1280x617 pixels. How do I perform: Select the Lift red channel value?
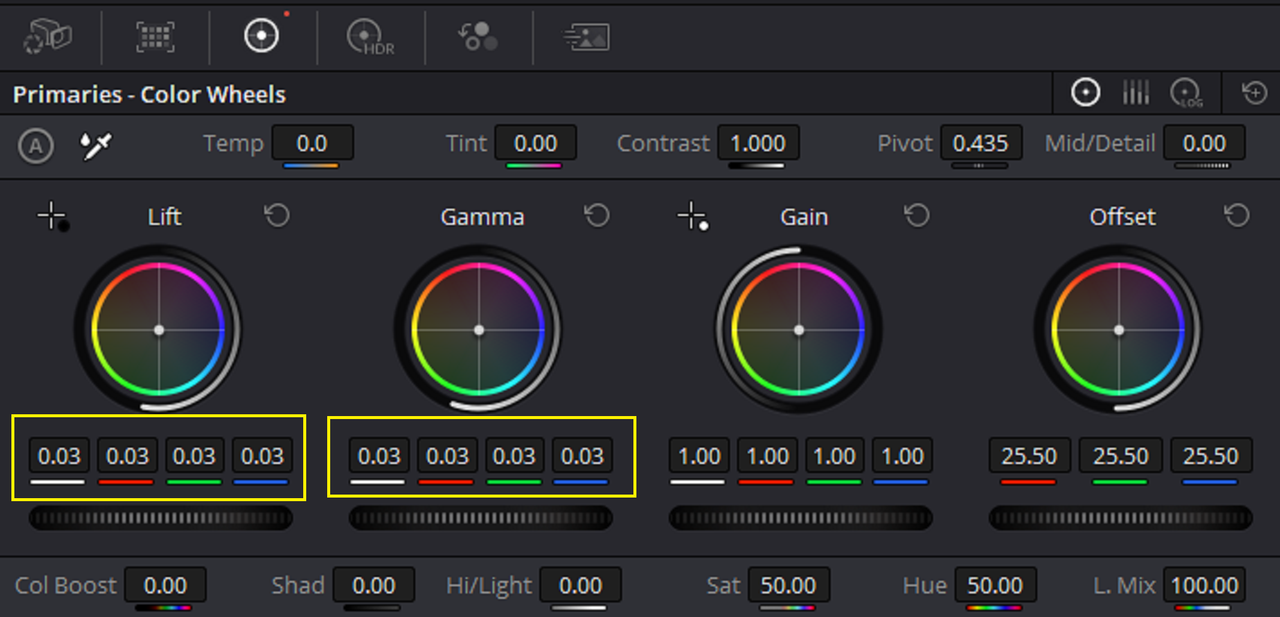click(127, 456)
